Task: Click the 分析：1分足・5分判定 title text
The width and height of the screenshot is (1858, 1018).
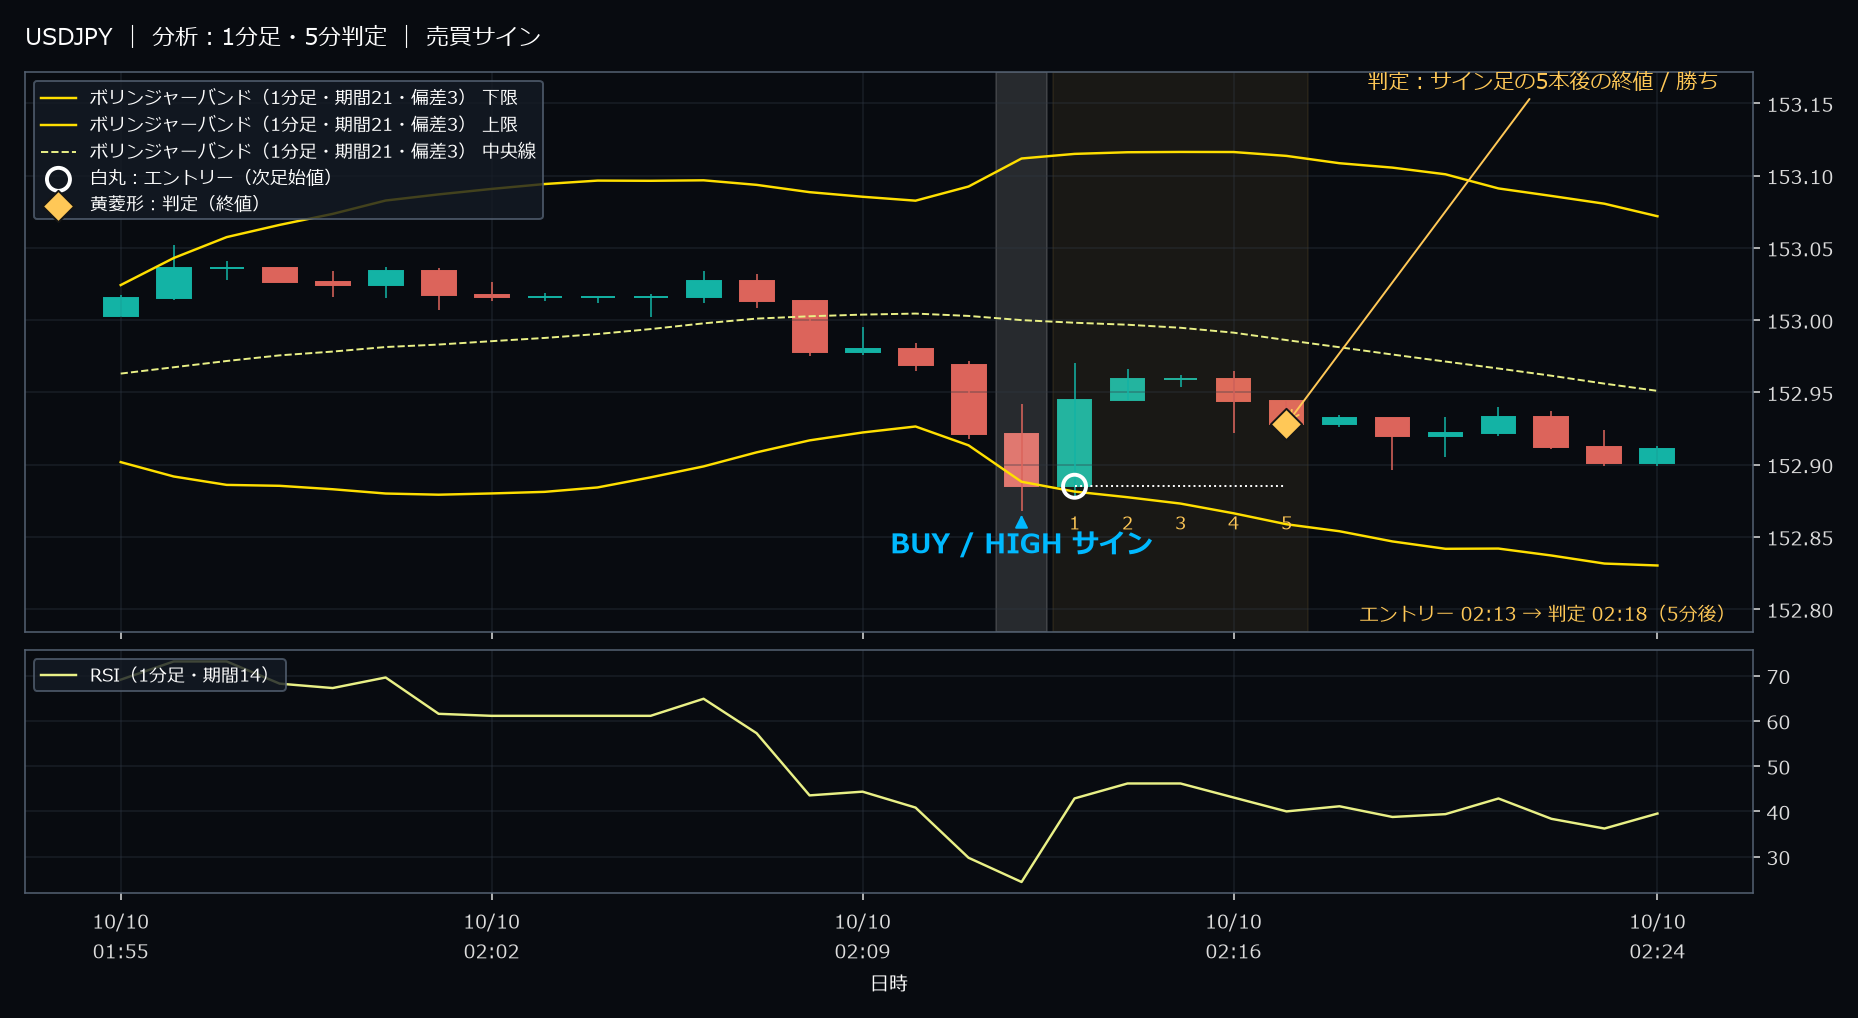Action: 269,37
